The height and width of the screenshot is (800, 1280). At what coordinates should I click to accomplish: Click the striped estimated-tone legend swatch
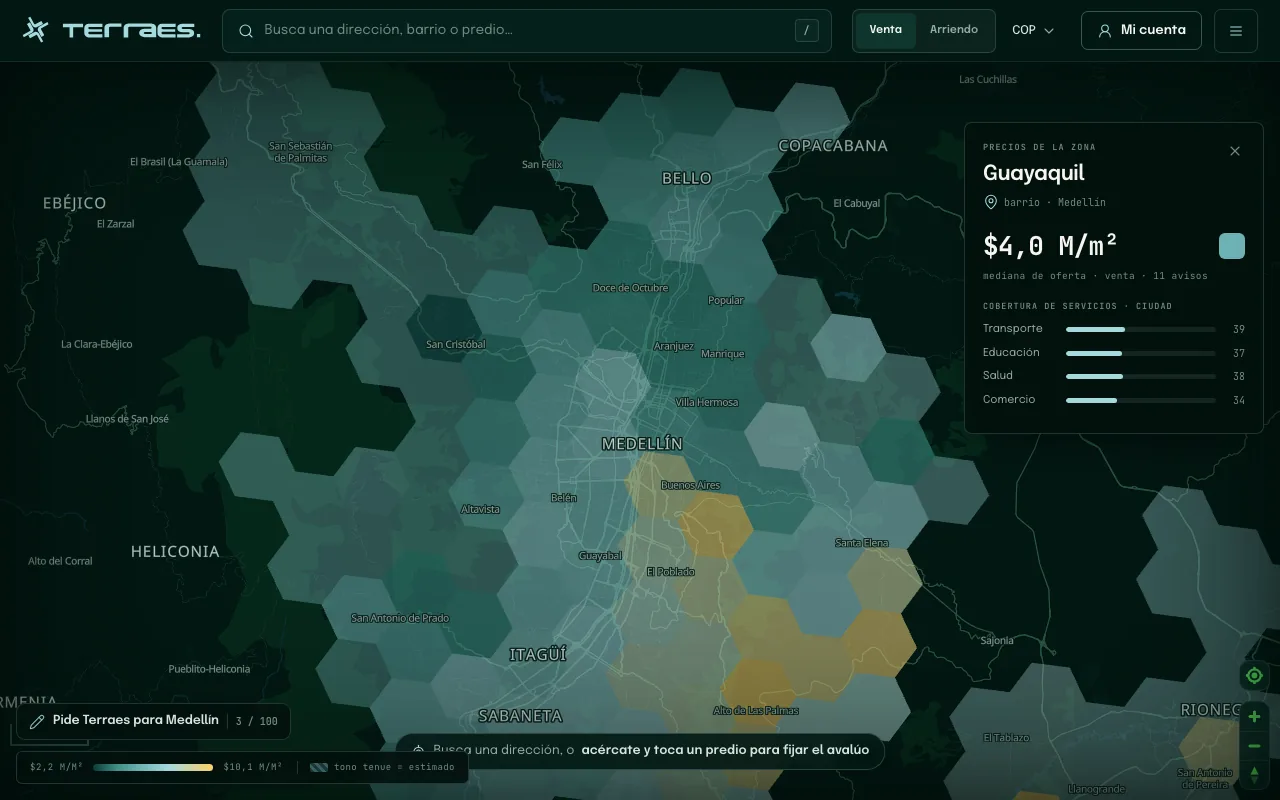[x=319, y=767]
